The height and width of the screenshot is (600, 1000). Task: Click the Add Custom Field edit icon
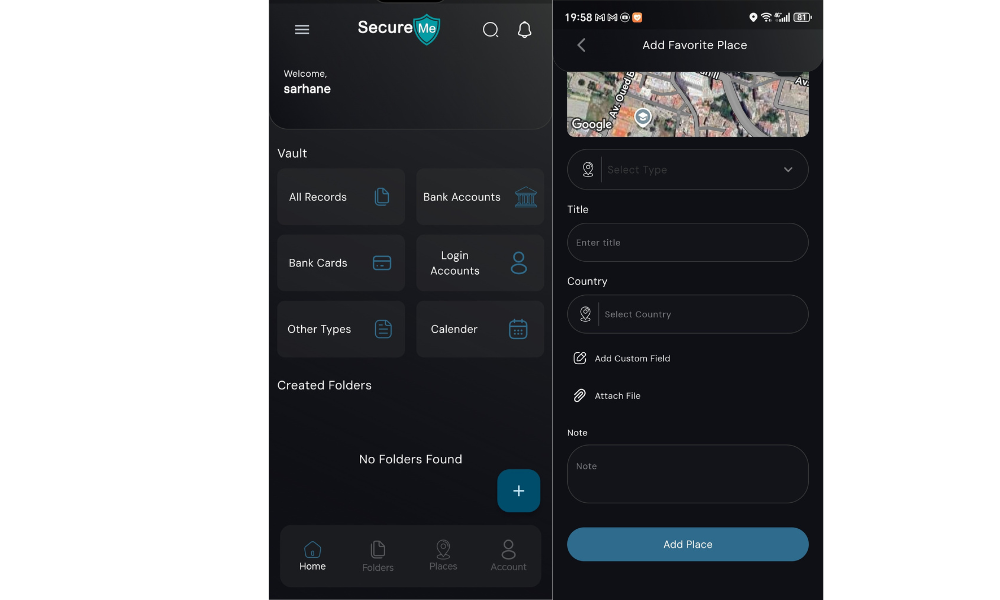point(580,358)
